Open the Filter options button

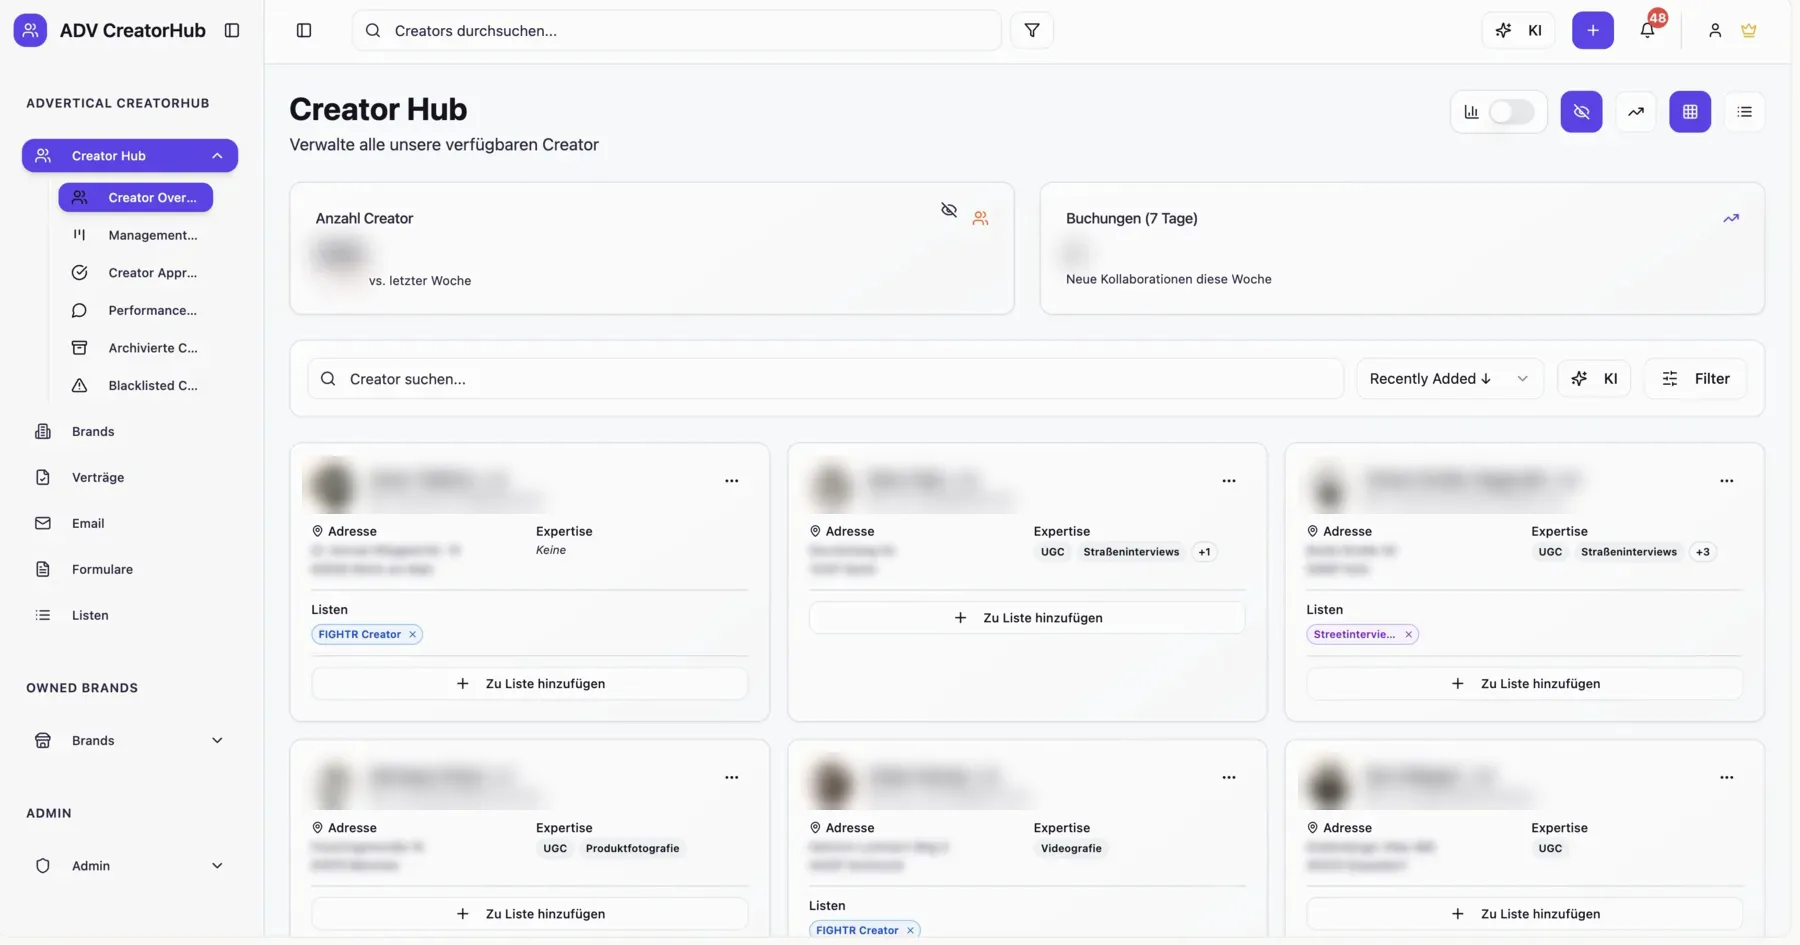(1695, 379)
